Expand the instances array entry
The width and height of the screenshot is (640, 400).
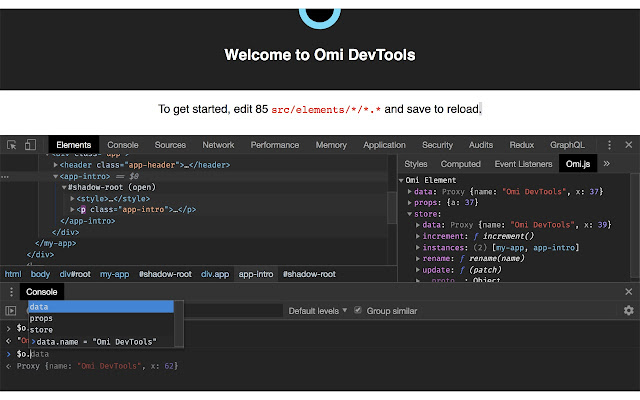pos(418,247)
